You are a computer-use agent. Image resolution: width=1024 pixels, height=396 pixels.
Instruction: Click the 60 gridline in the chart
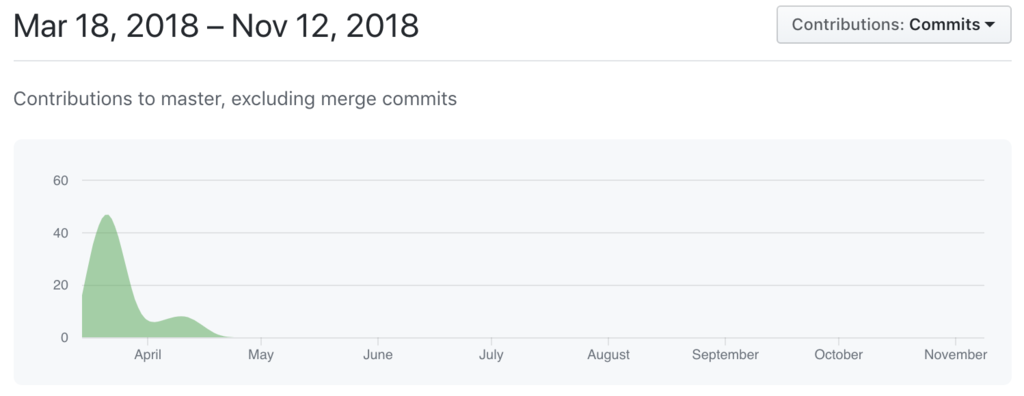tap(533, 180)
